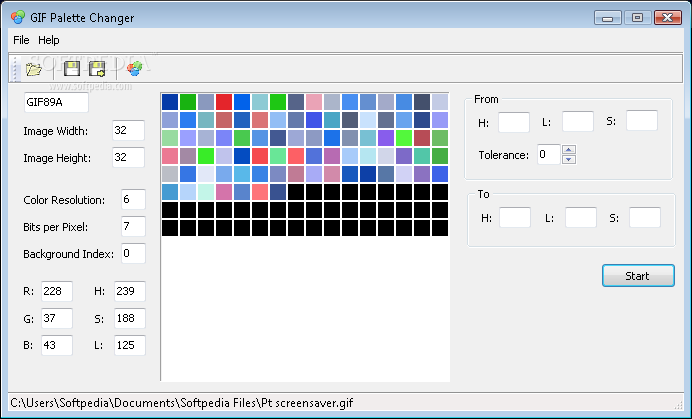Screen dimensions: 692x419
Task: Select the violet purple swatch in third row
Action: (x=386, y=138)
